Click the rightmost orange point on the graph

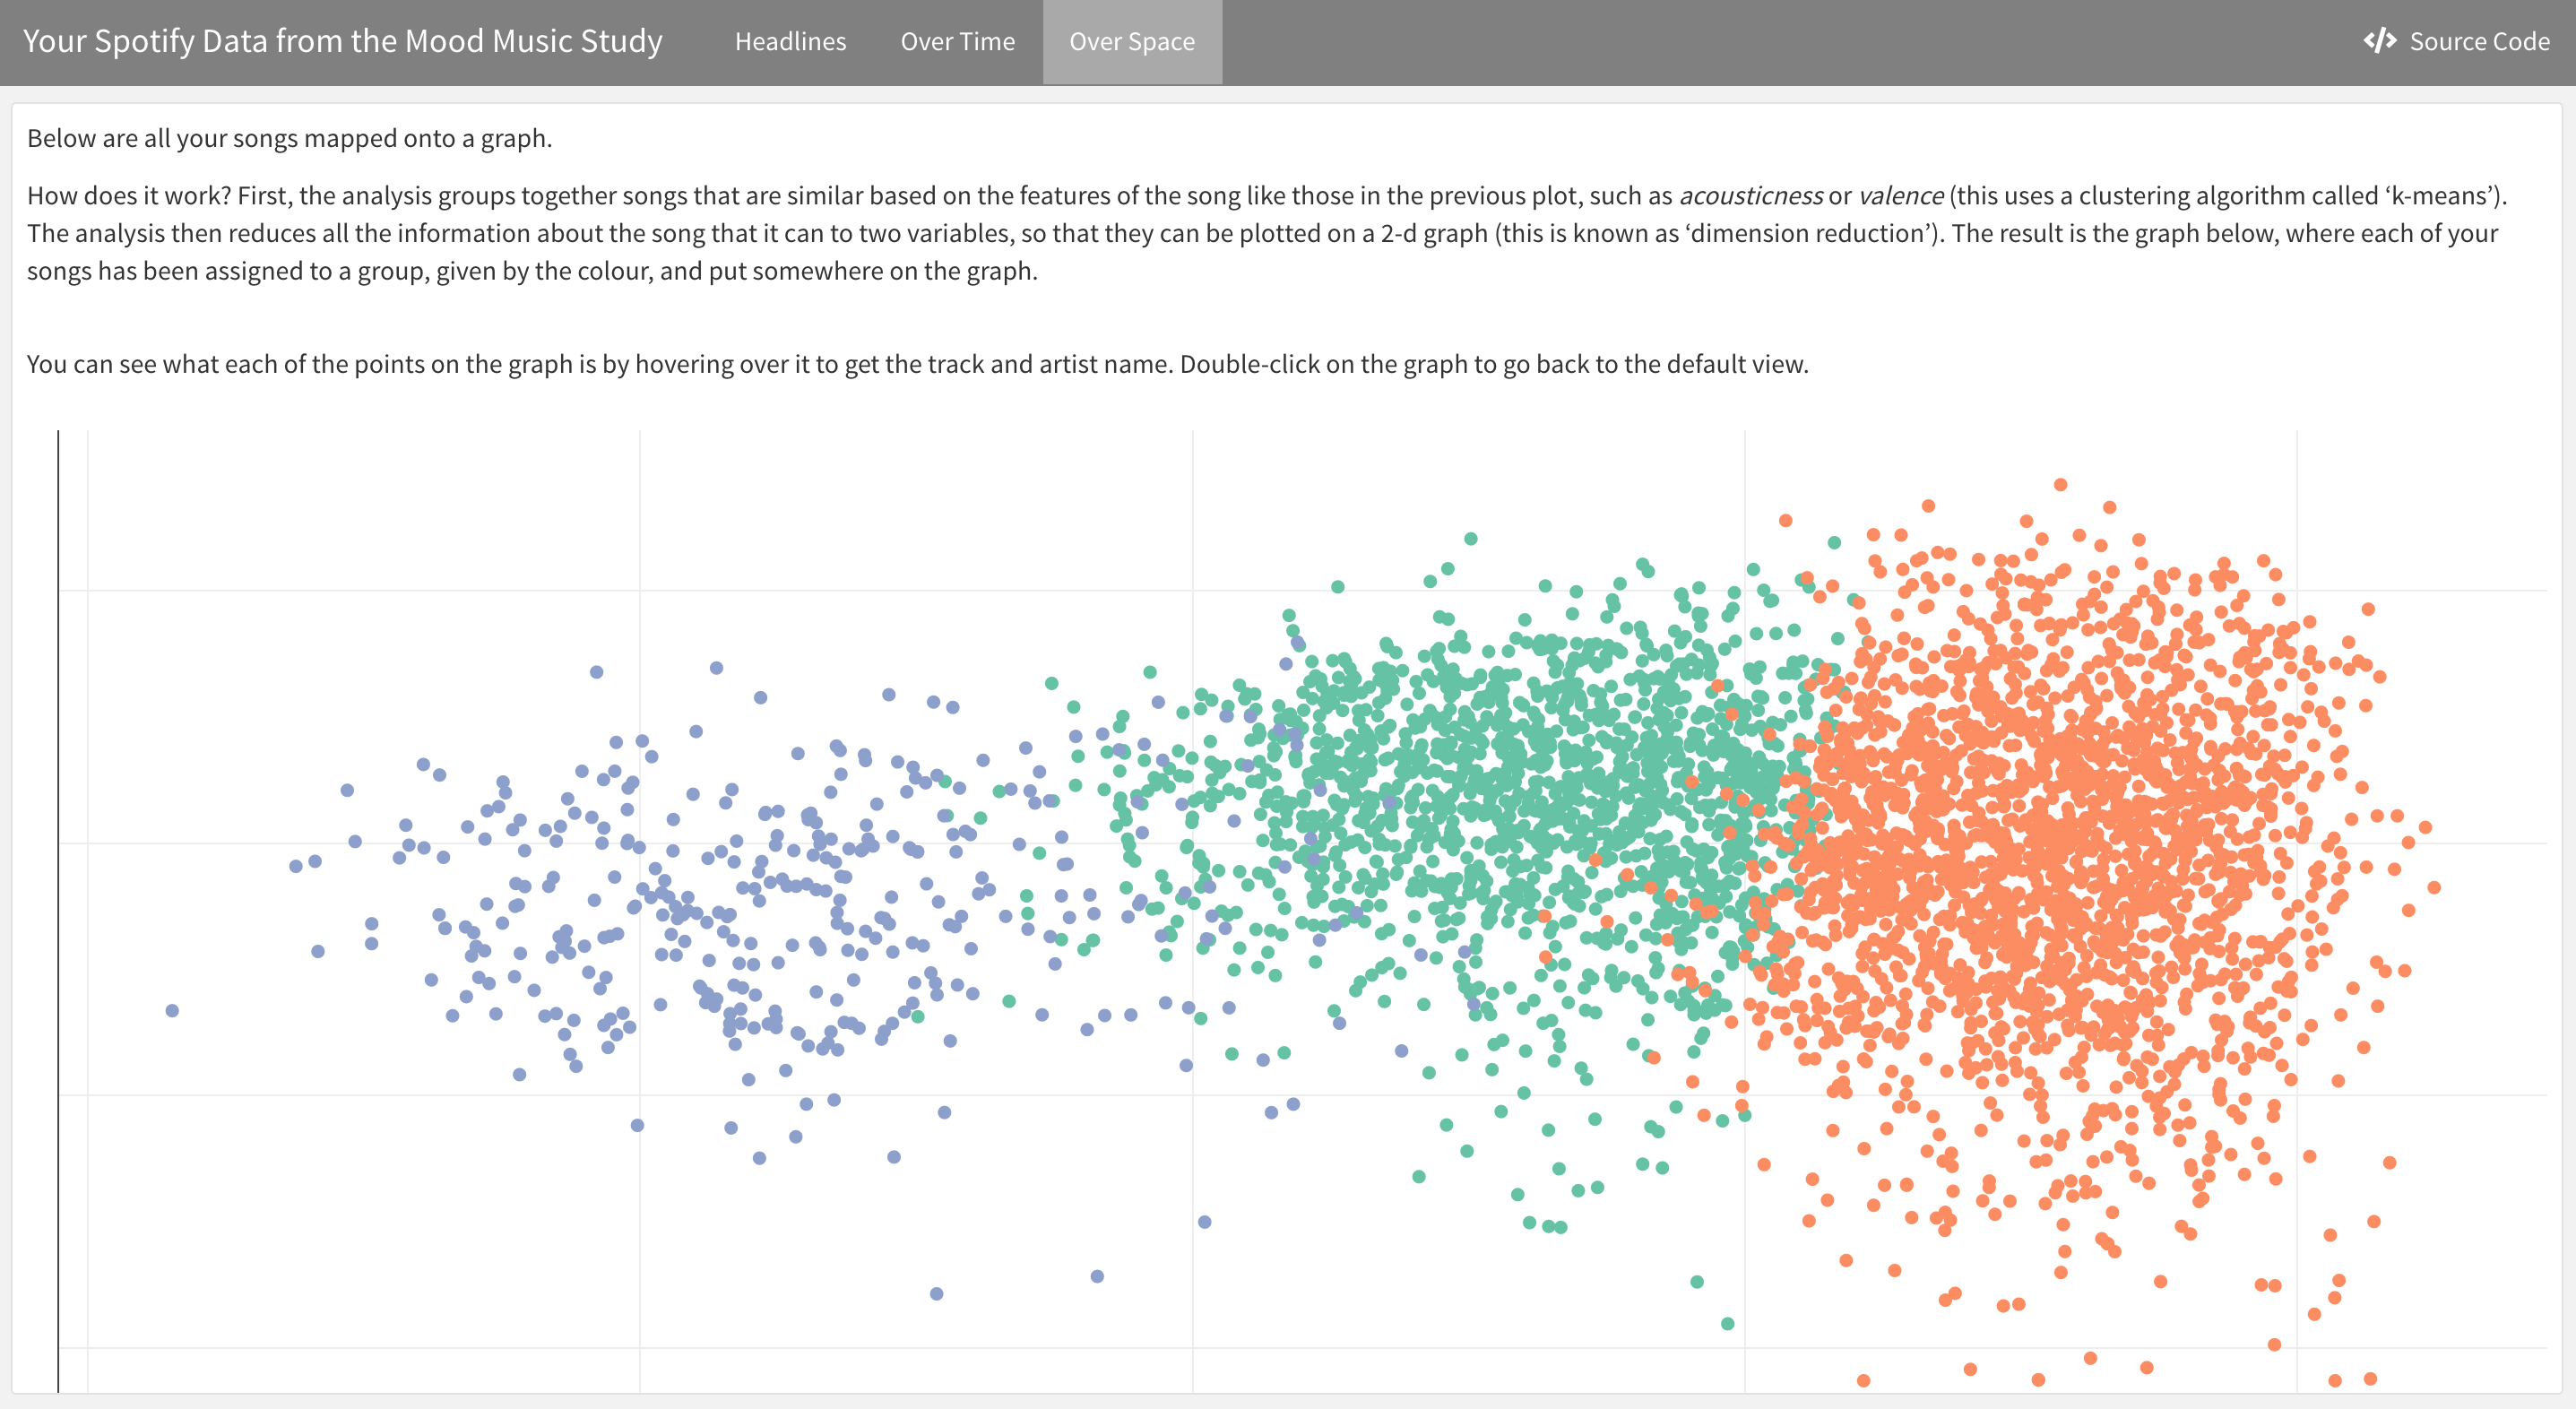tap(2434, 888)
